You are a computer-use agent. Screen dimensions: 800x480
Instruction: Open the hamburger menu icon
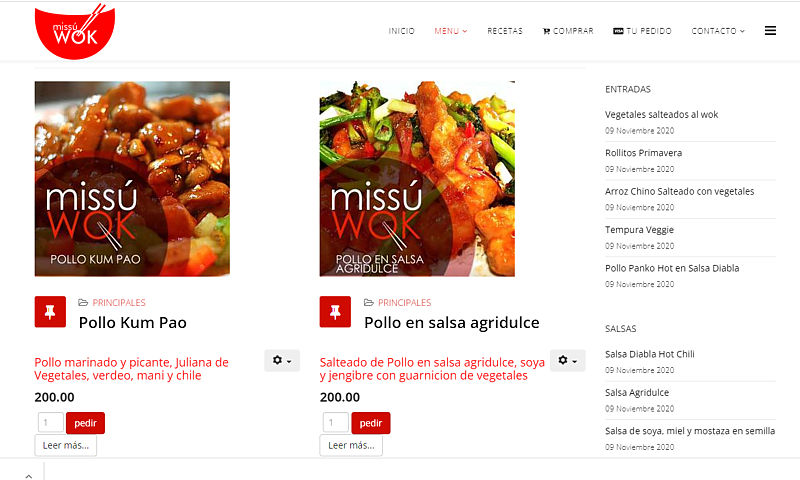770,31
